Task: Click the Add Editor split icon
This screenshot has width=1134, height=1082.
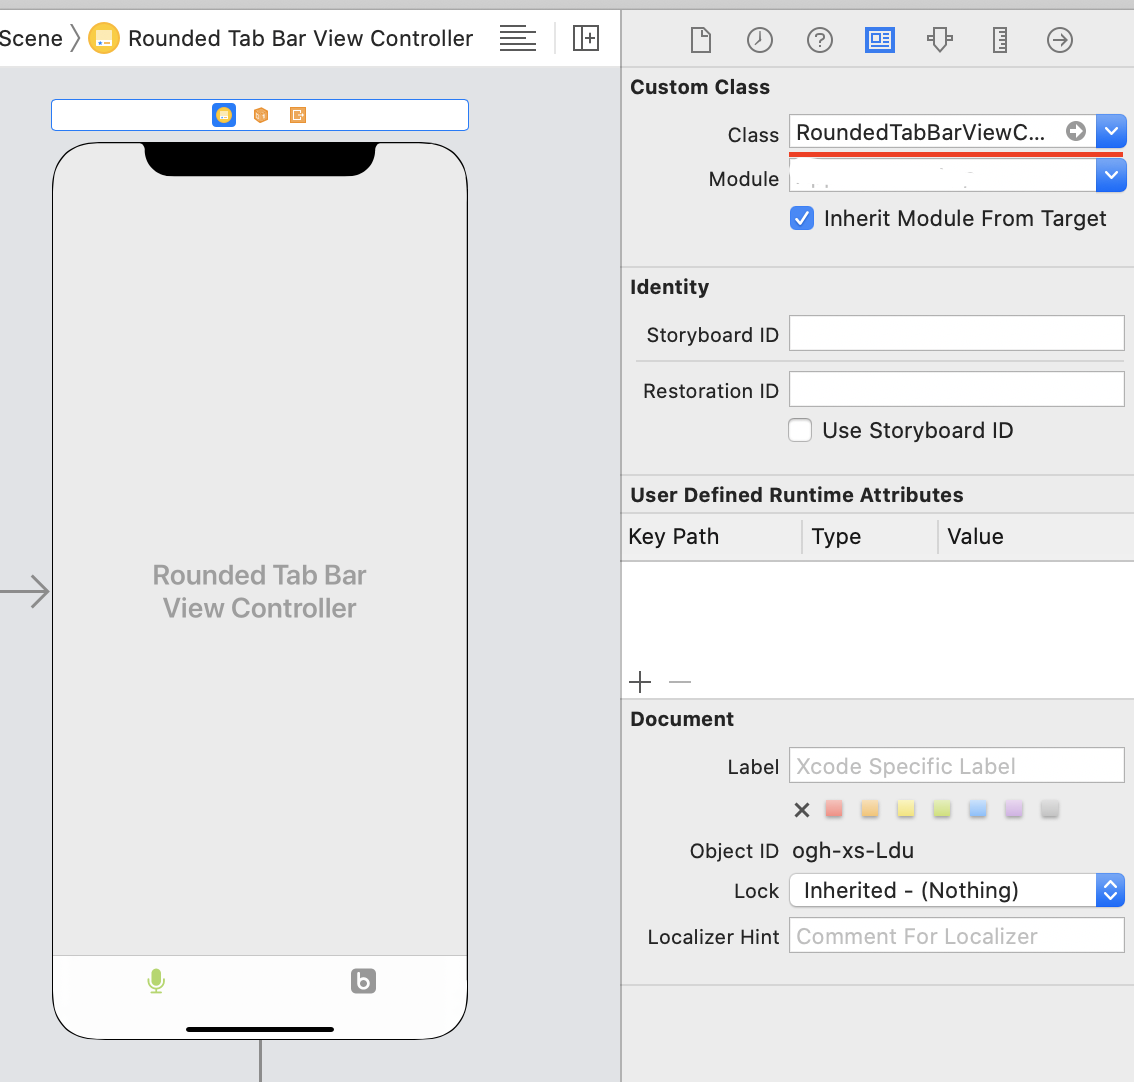Action: (x=586, y=39)
